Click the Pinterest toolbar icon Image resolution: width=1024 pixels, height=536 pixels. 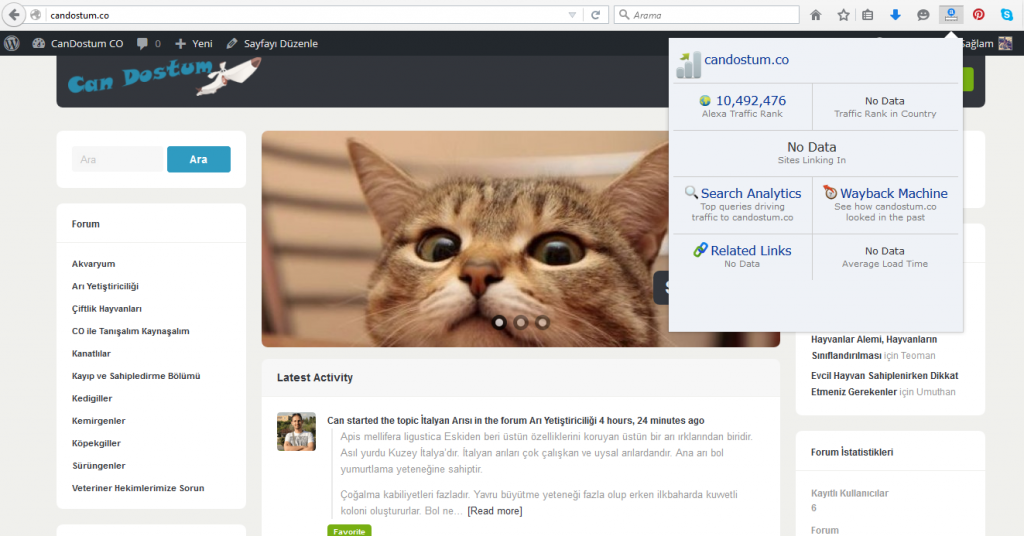coord(978,15)
